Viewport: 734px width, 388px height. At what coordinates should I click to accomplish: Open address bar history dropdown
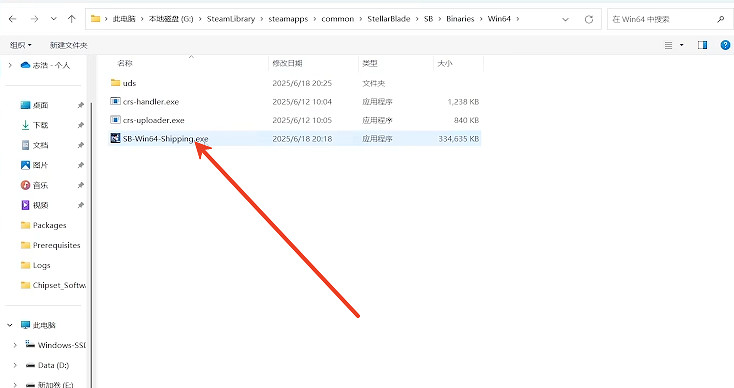[565, 19]
